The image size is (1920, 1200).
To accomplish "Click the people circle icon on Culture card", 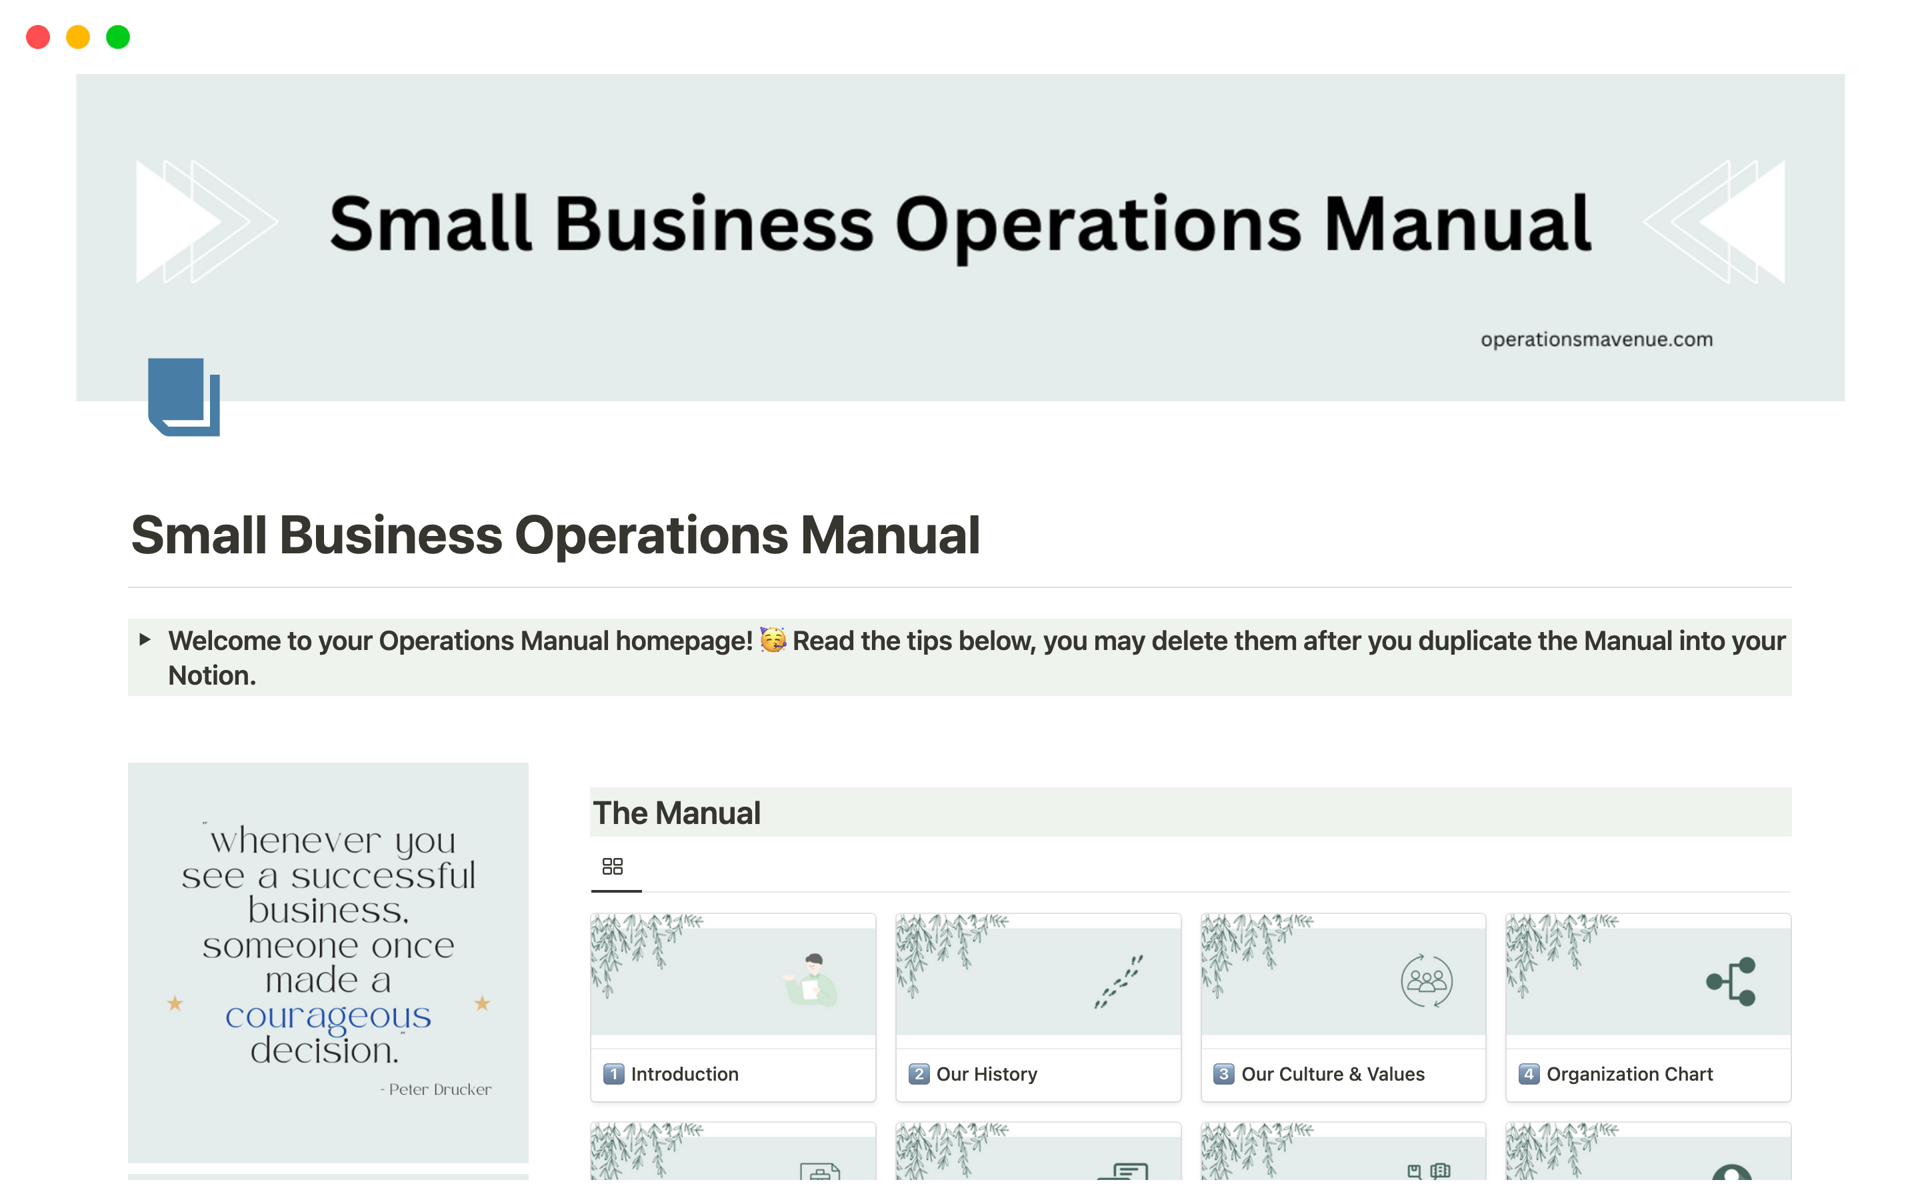I will click(x=1426, y=981).
